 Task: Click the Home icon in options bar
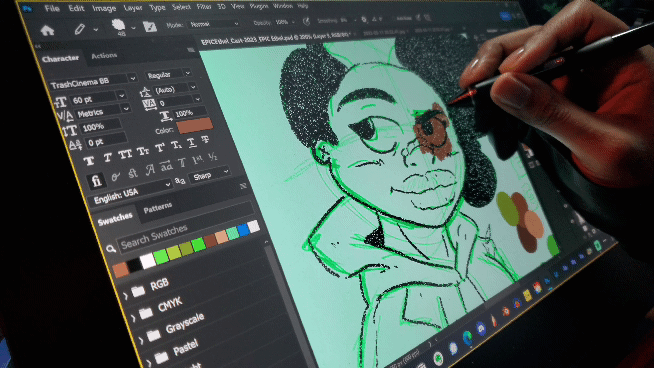pyautogui.click(x=47, y=30)
